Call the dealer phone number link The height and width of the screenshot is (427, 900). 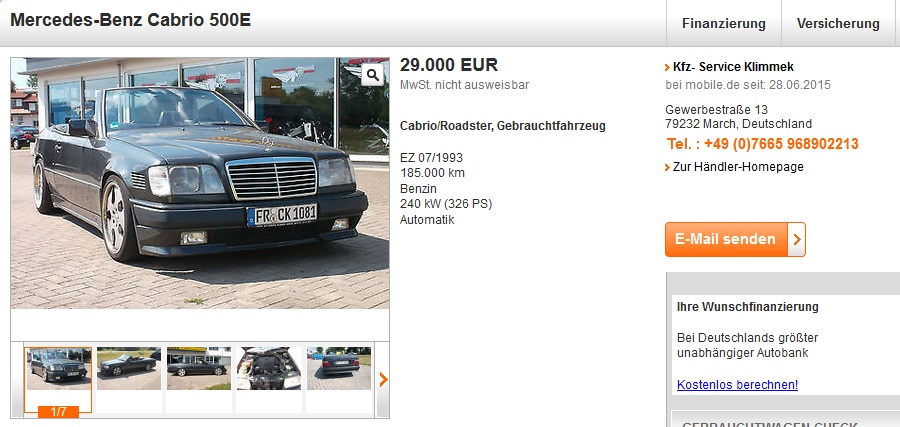tap(763, 143)
